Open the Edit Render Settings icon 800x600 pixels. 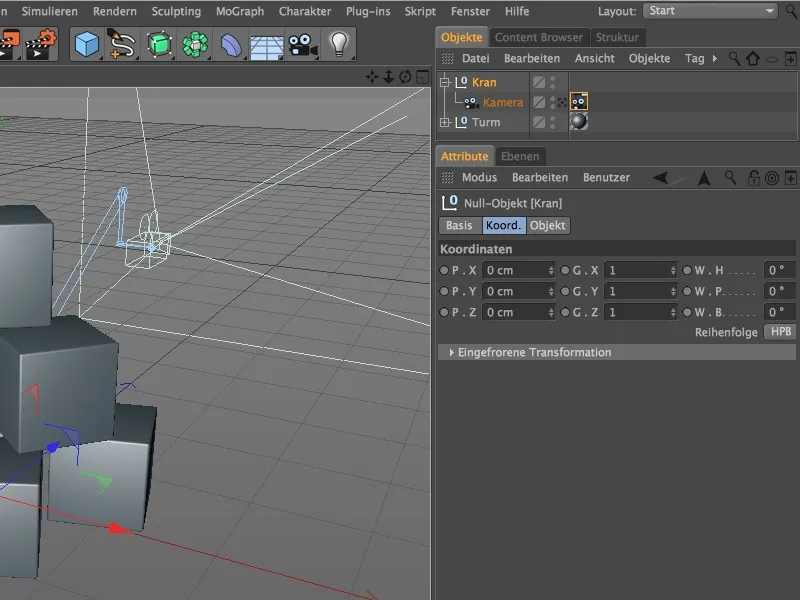tap(40, 44)
